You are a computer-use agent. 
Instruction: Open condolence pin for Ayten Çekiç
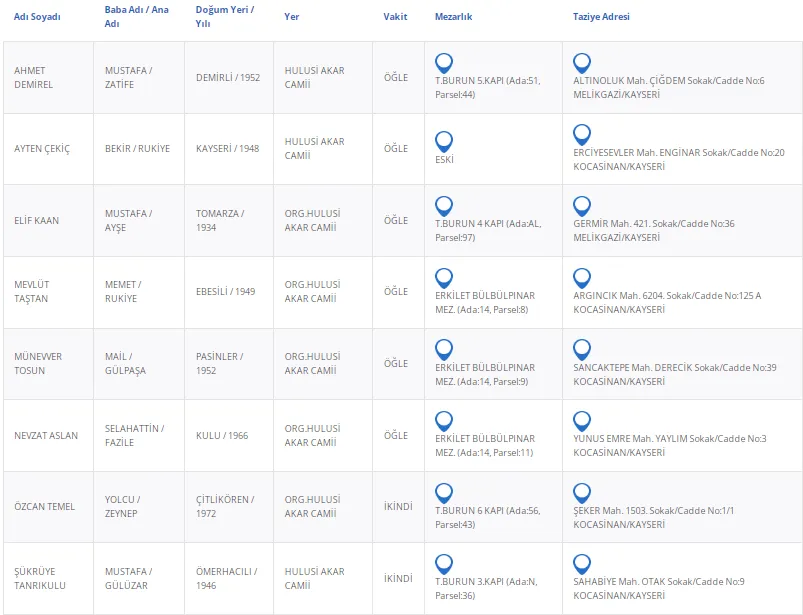click(x=582, y=134)
